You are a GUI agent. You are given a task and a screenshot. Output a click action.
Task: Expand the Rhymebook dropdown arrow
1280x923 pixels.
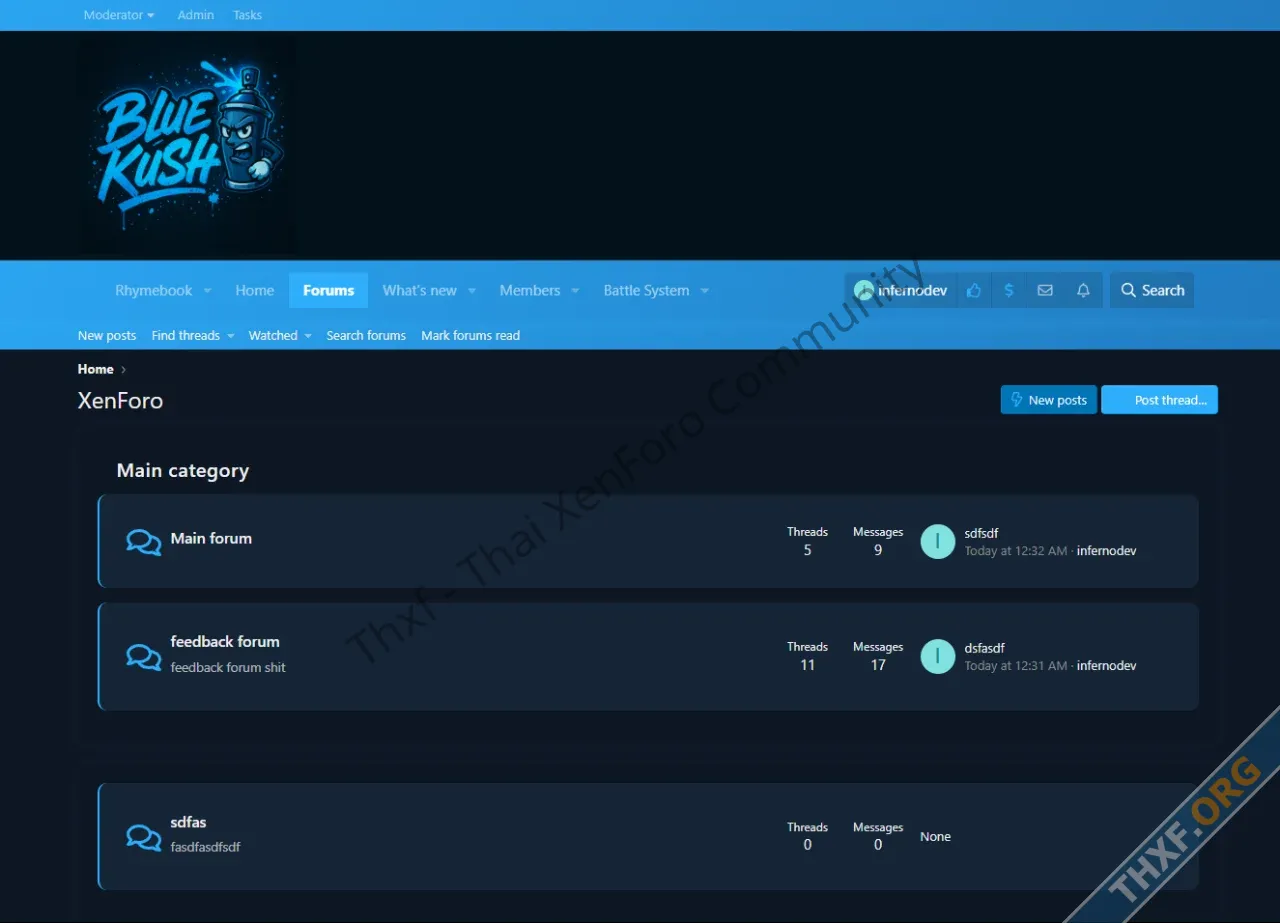click(208, 291)
